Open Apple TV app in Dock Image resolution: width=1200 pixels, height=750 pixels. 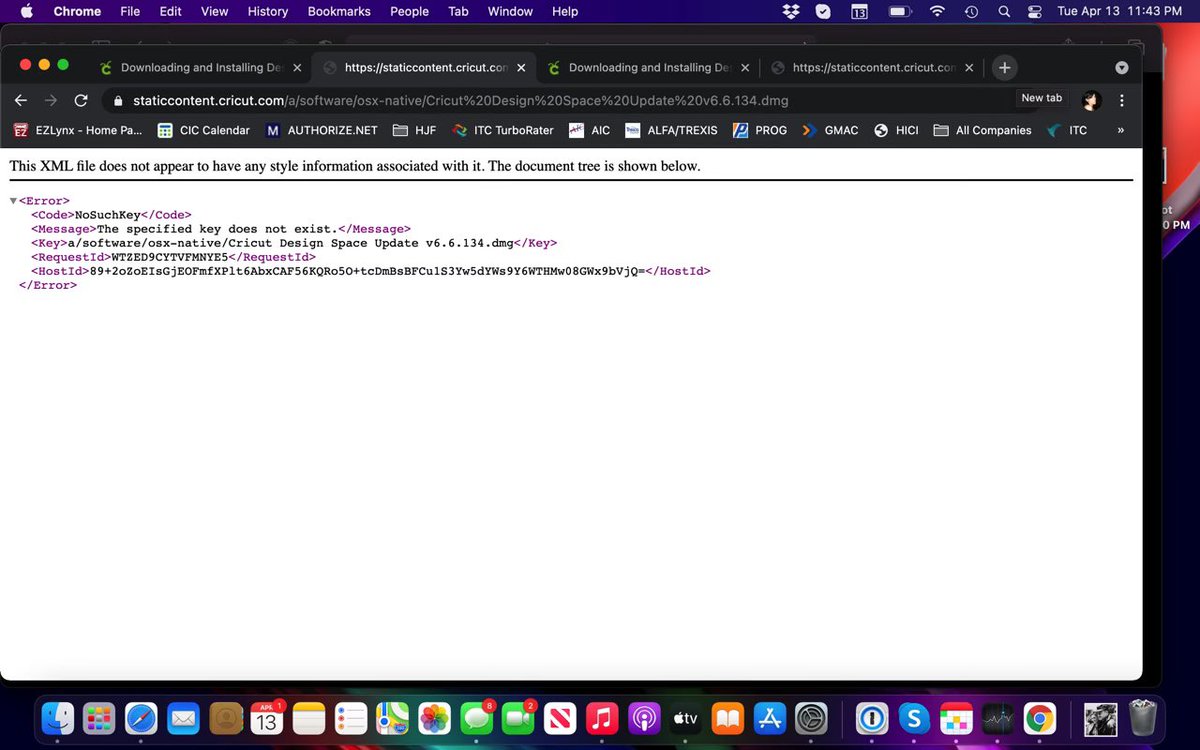coord(686,718)
